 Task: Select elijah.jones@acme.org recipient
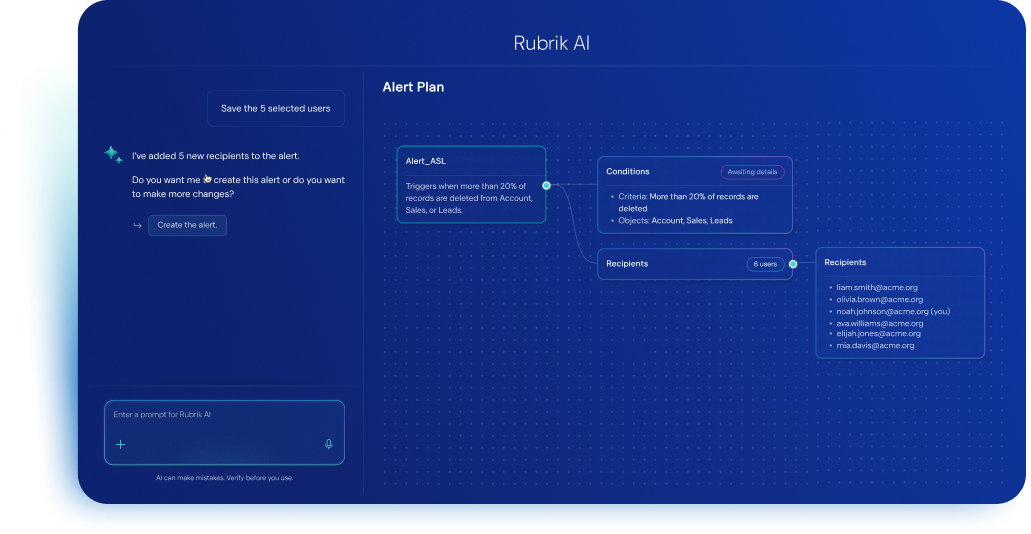pos(878,333)
